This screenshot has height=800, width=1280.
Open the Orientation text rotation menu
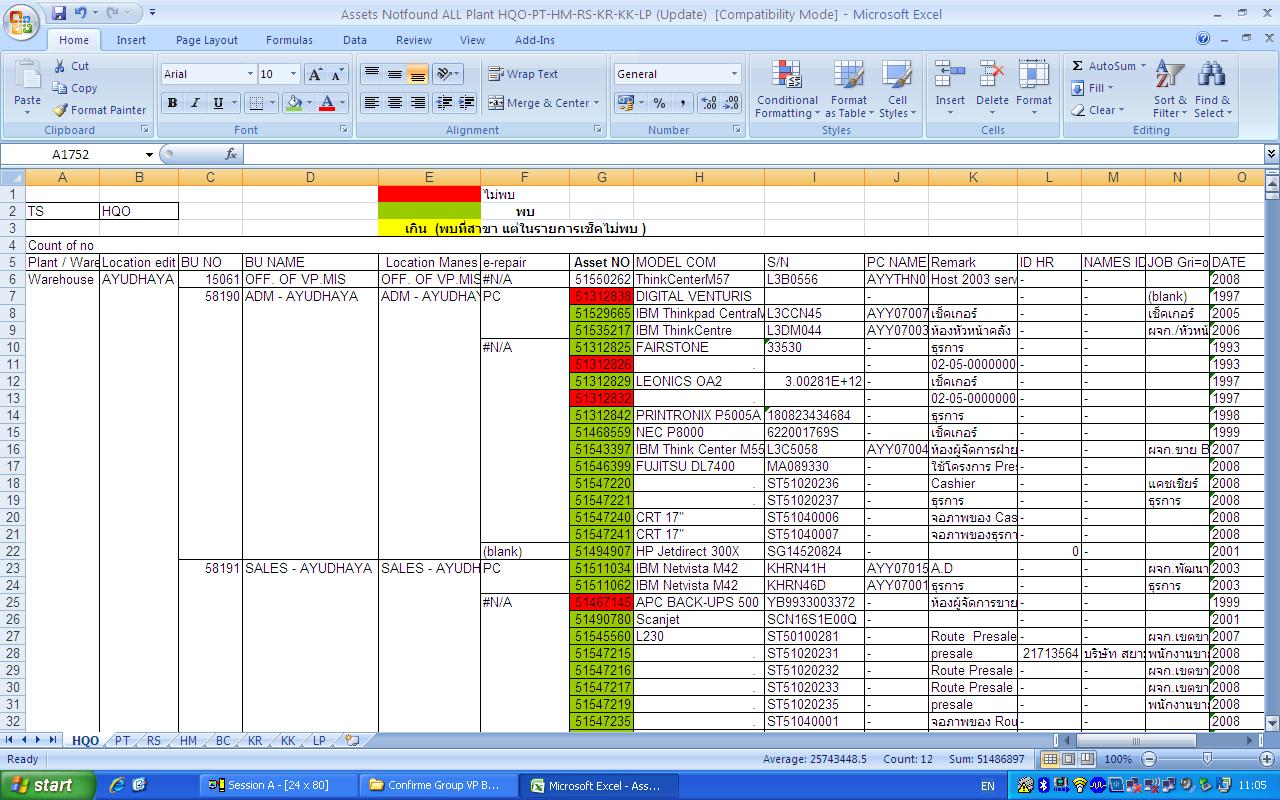point(448,74)
